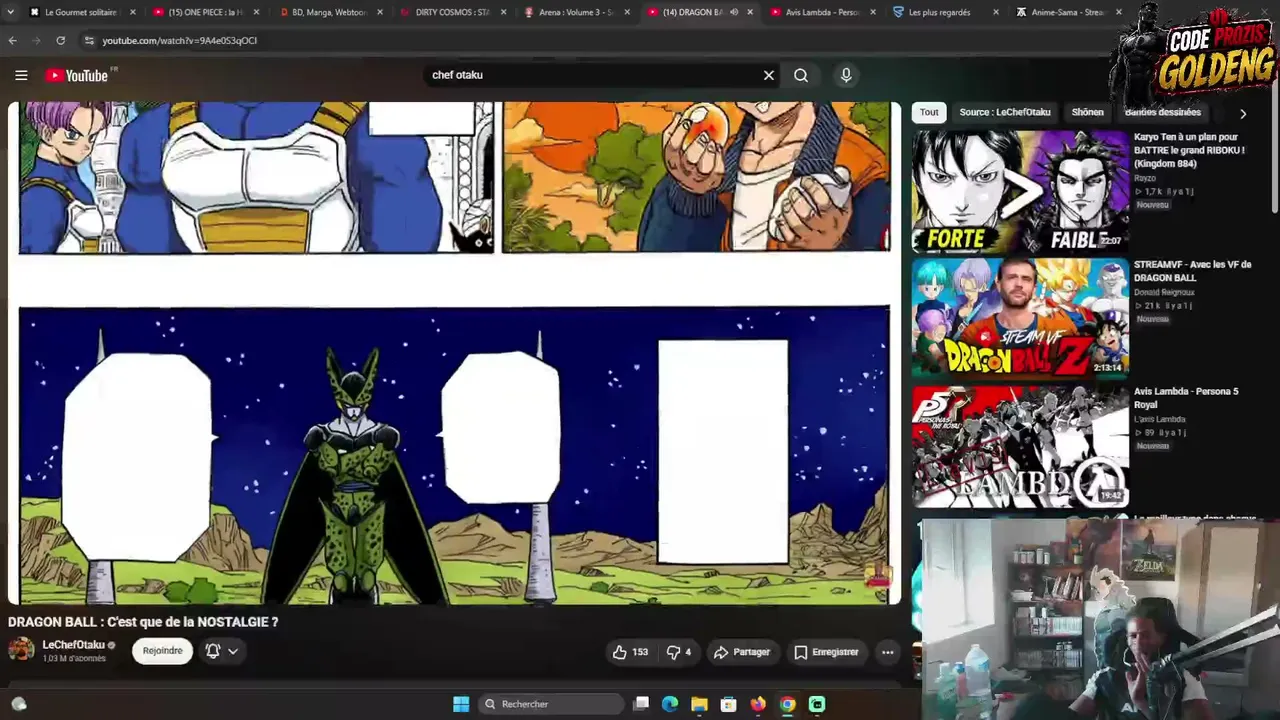Select the 'Shōnen' filter chip
Image resolution: width=1280 pixels, height=720 pixels.
click(x=1087, y=112)
